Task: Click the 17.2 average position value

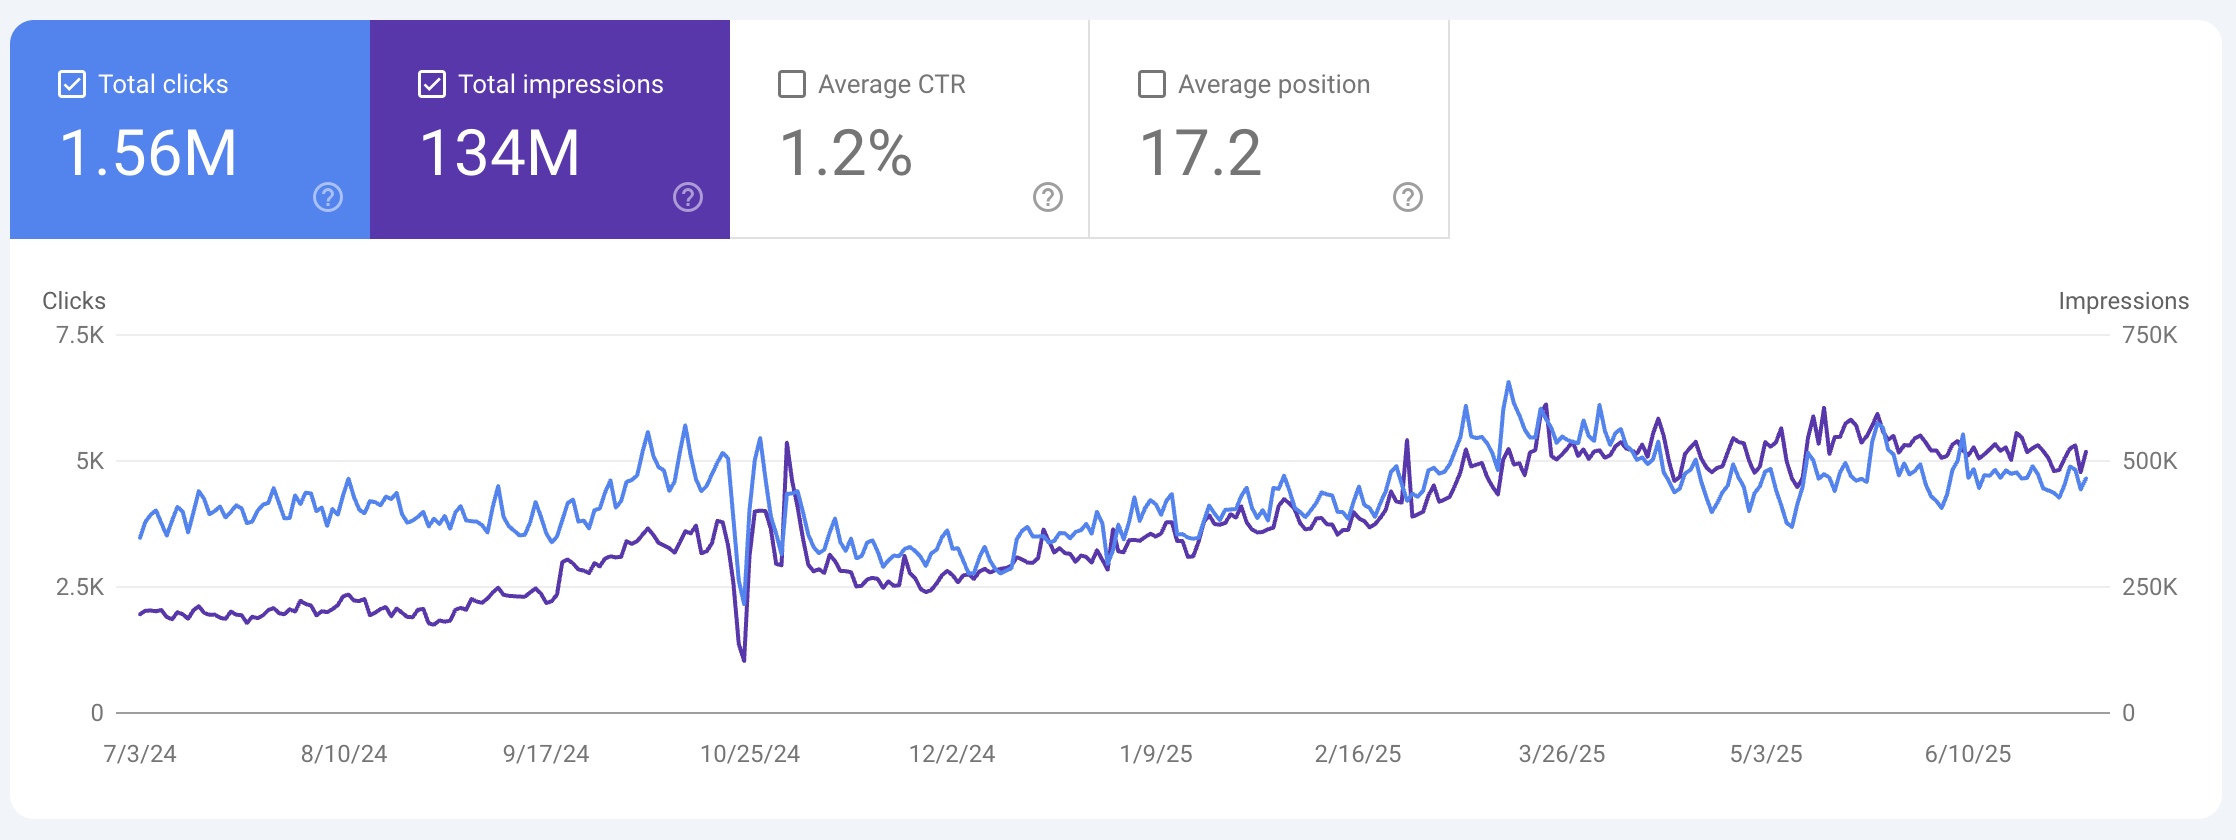Action: tap(1201, 153)
